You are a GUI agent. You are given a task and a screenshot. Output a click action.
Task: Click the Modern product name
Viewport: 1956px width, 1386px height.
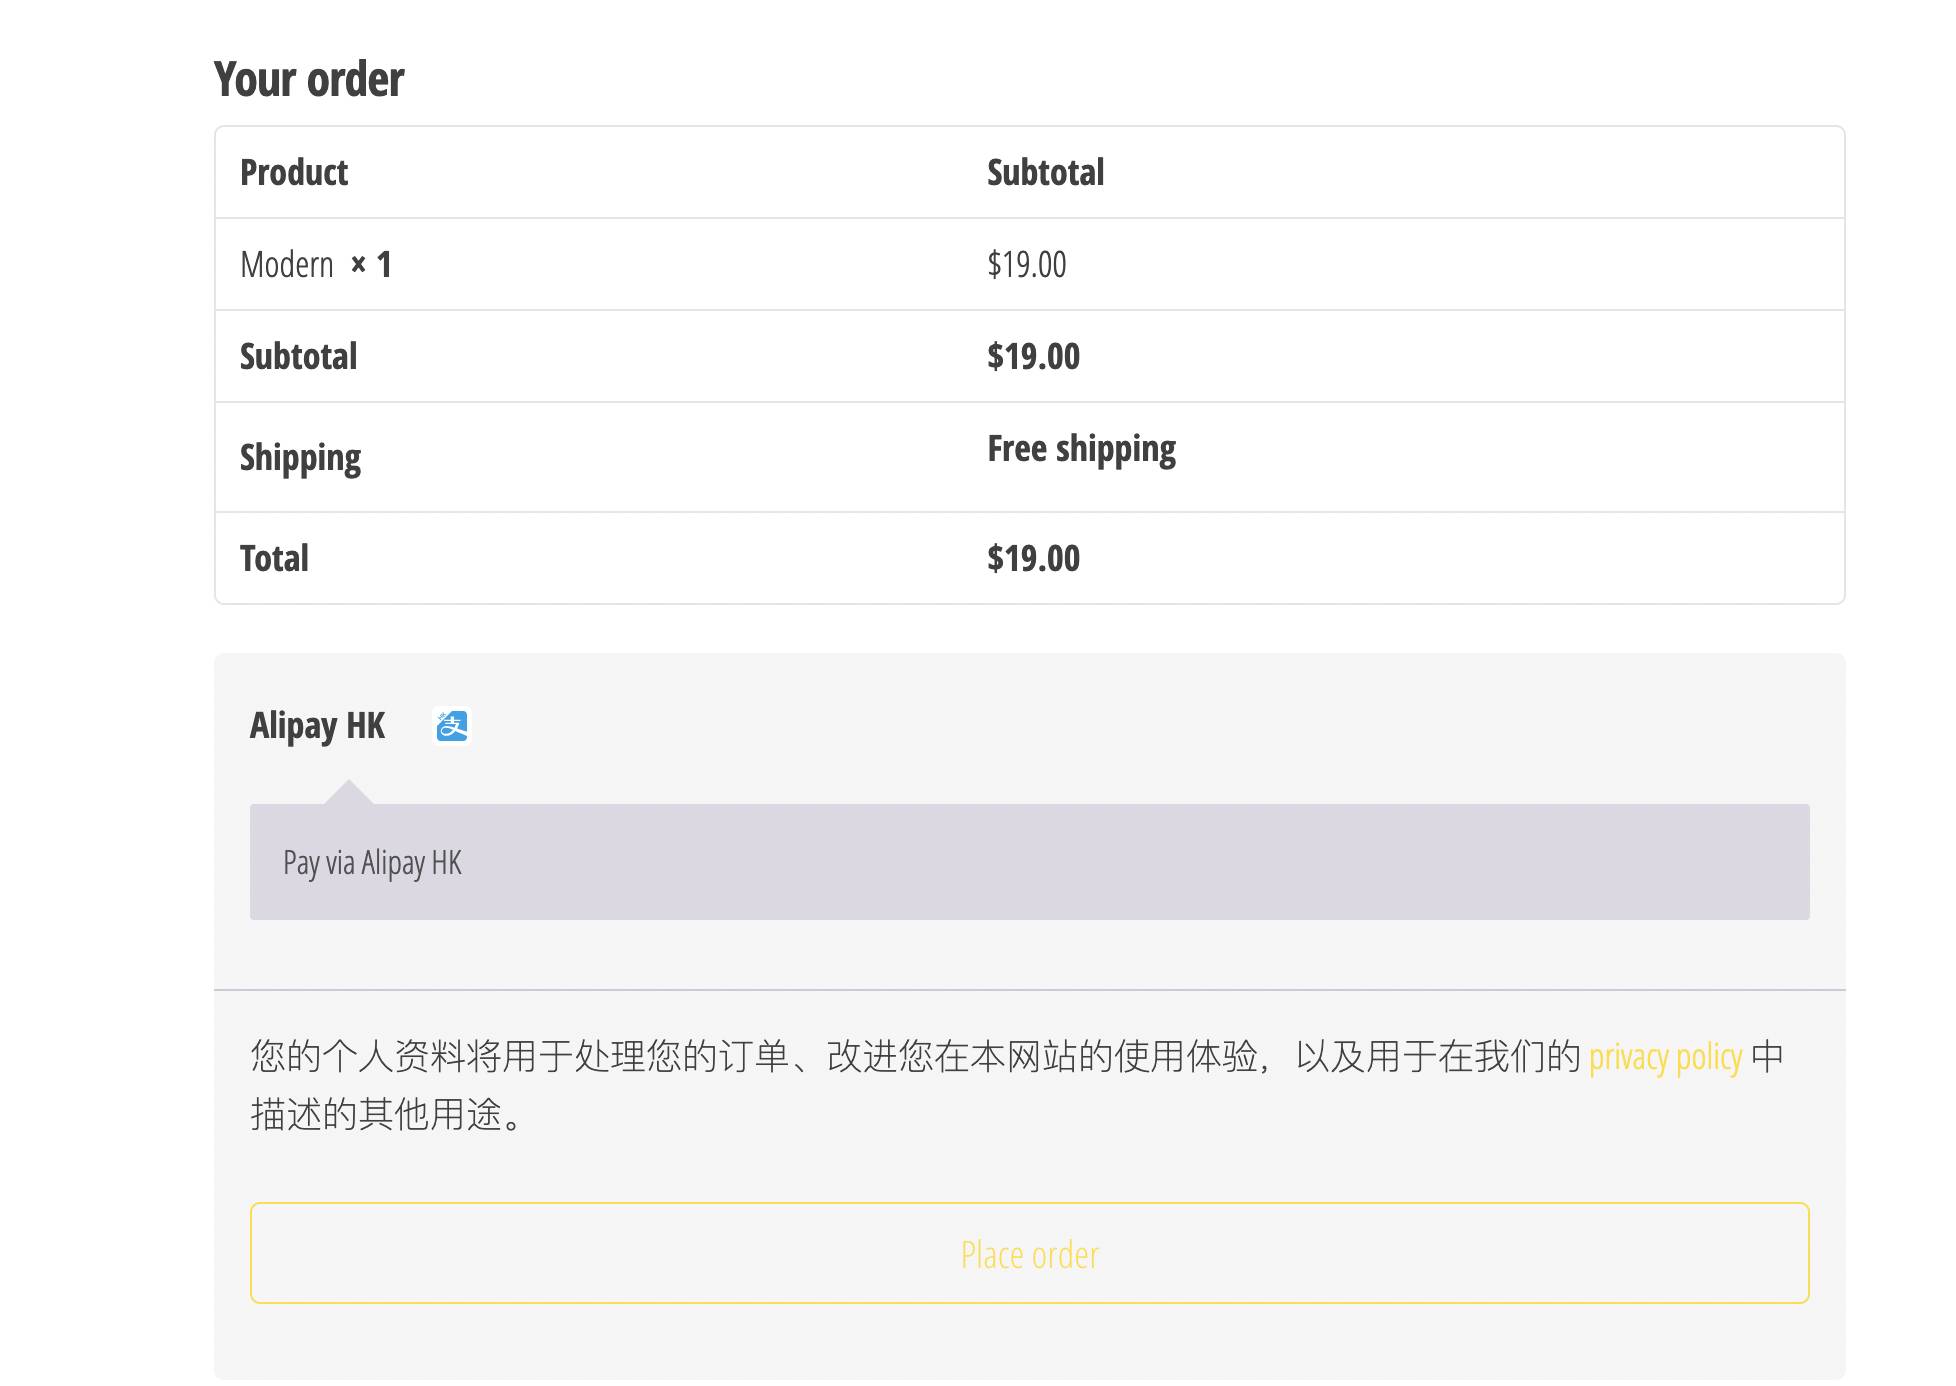click(x=287, y=265)
